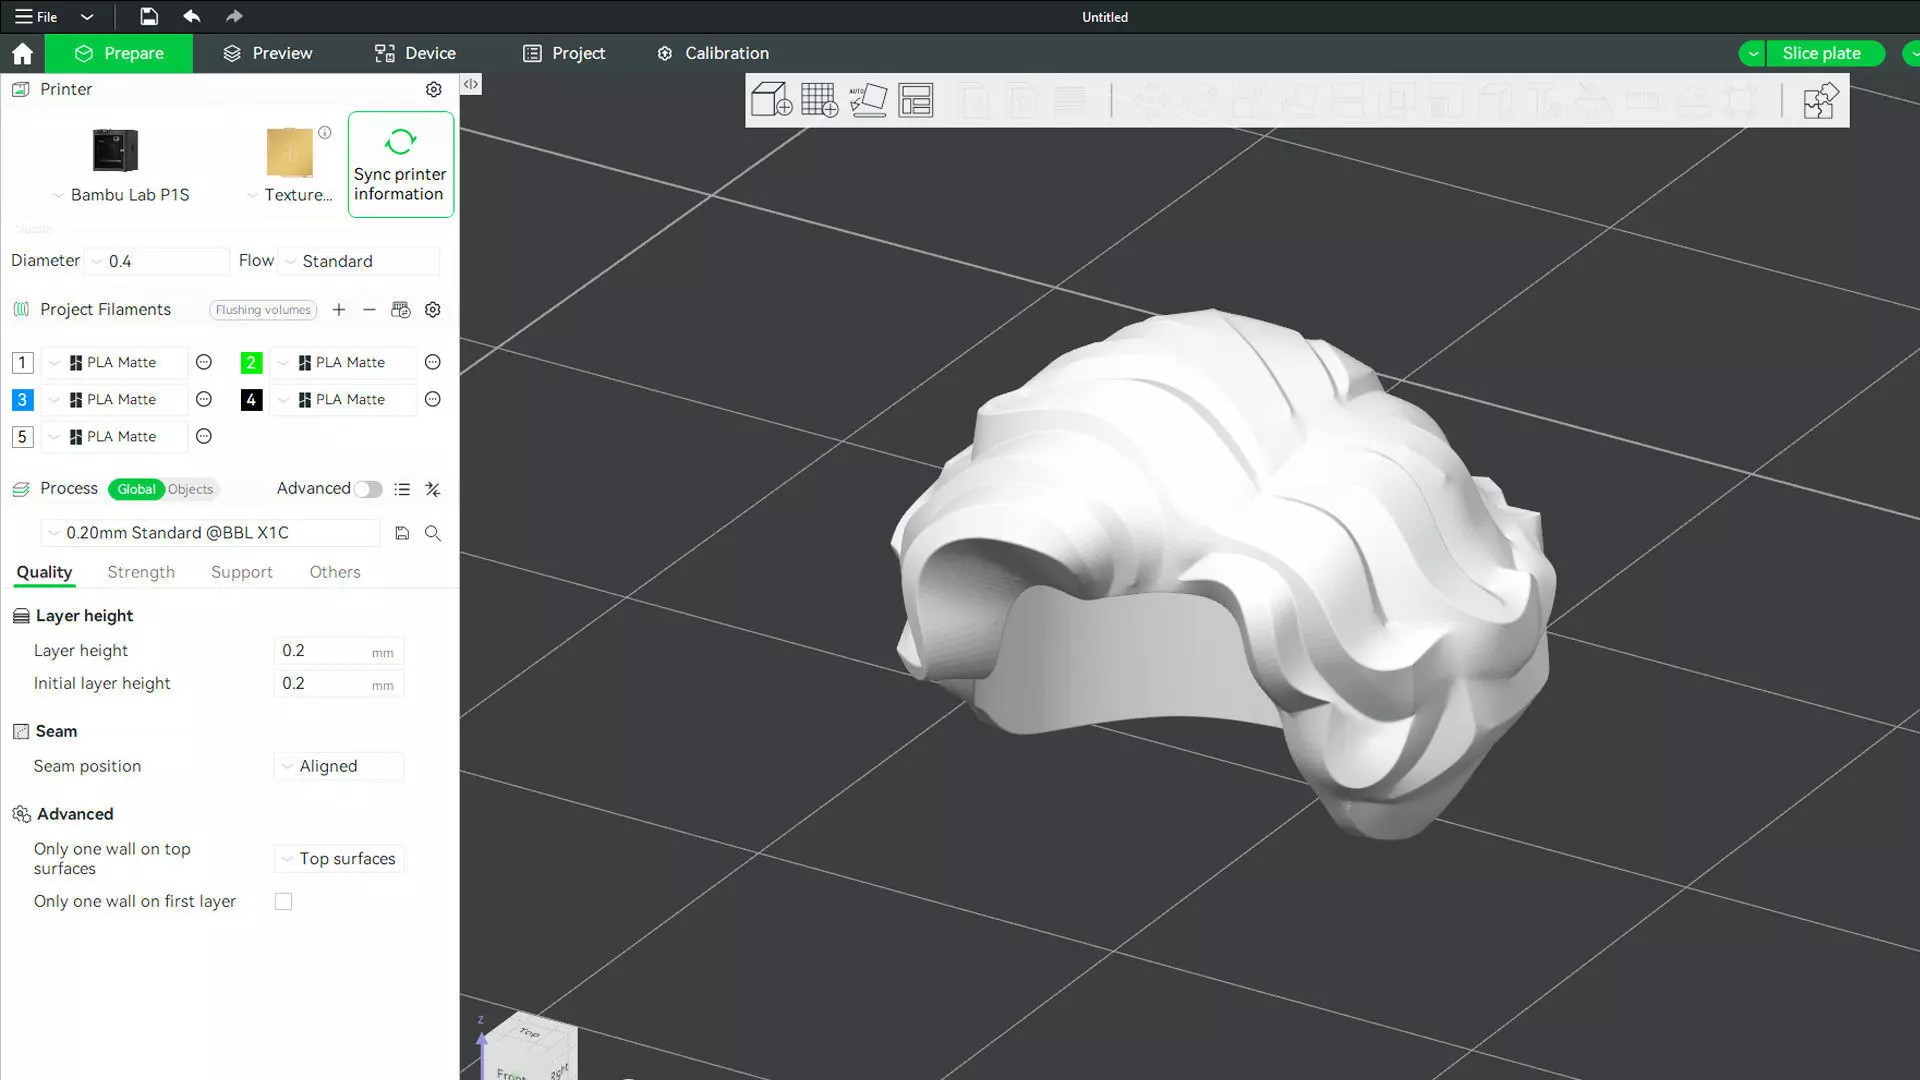Switch Process scope to Objects
The height and width of the screenshot is (1080, 1920).
coord(190,489)
